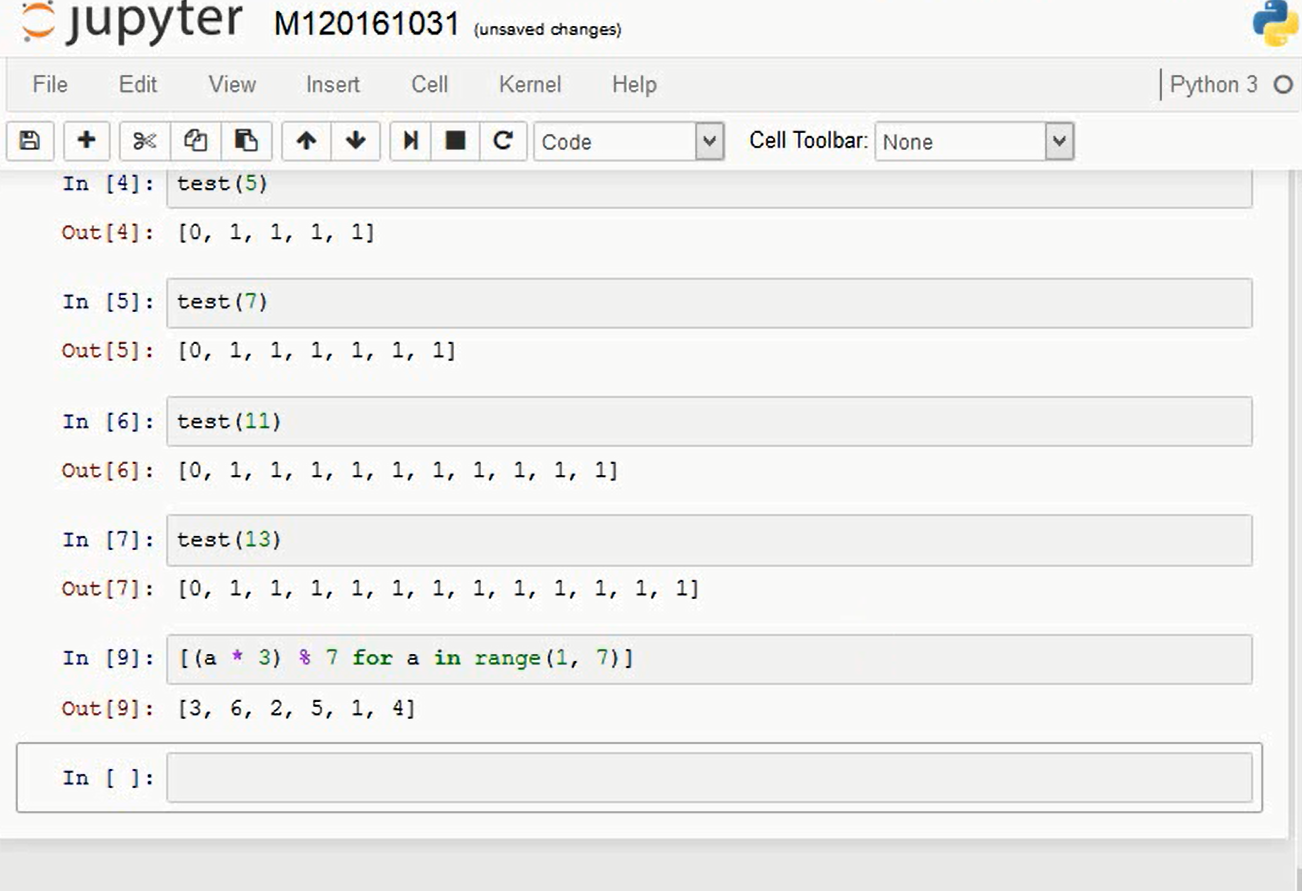Save notebook with the floppy disk icon
The image size is (1302, 891).
[x=30, y=141]
